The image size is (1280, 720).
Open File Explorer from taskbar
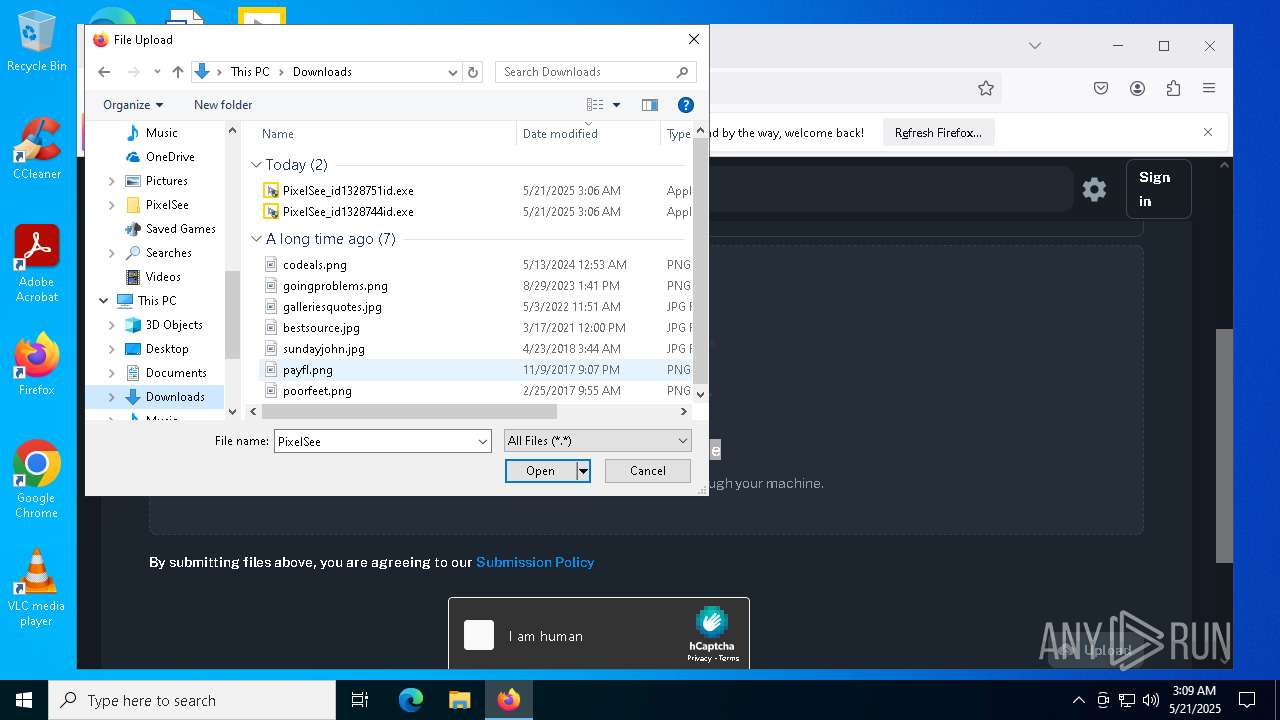(x=459, y=700)
